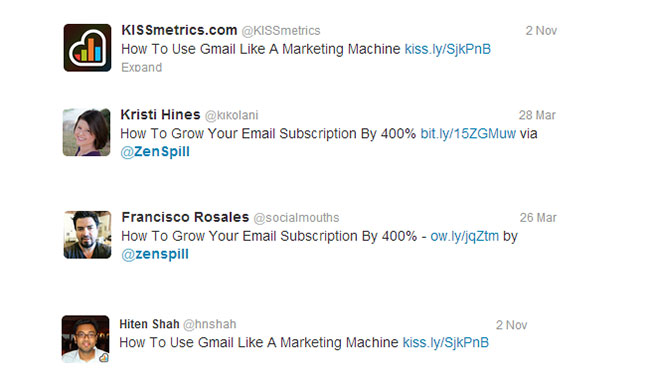This screenshot has width=650, height=388.
Task: Open the 28 Mar tweet timestamp
Action: [x=537, y=115]
